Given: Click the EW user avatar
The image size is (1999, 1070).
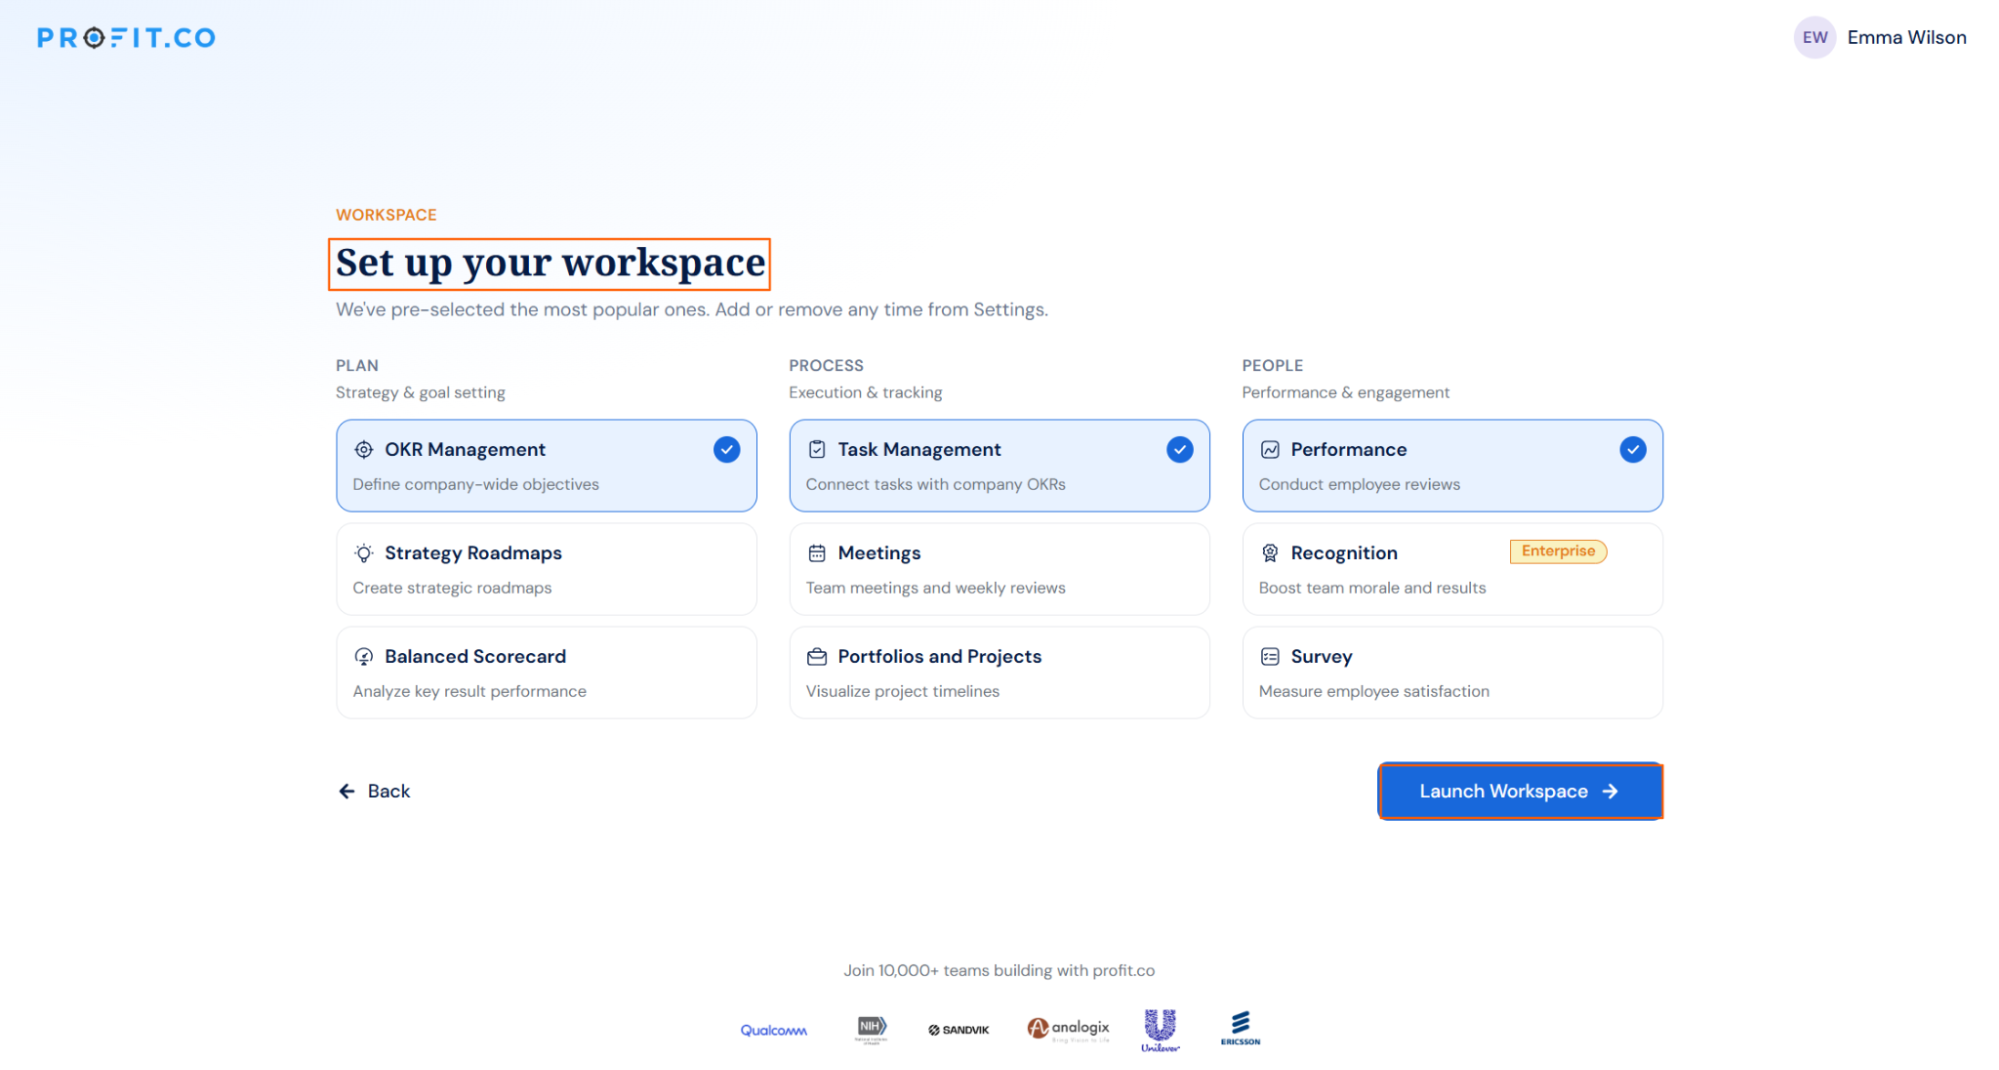Looking at the screenshot, I should pyautogui.click(x=1814, y=38).
